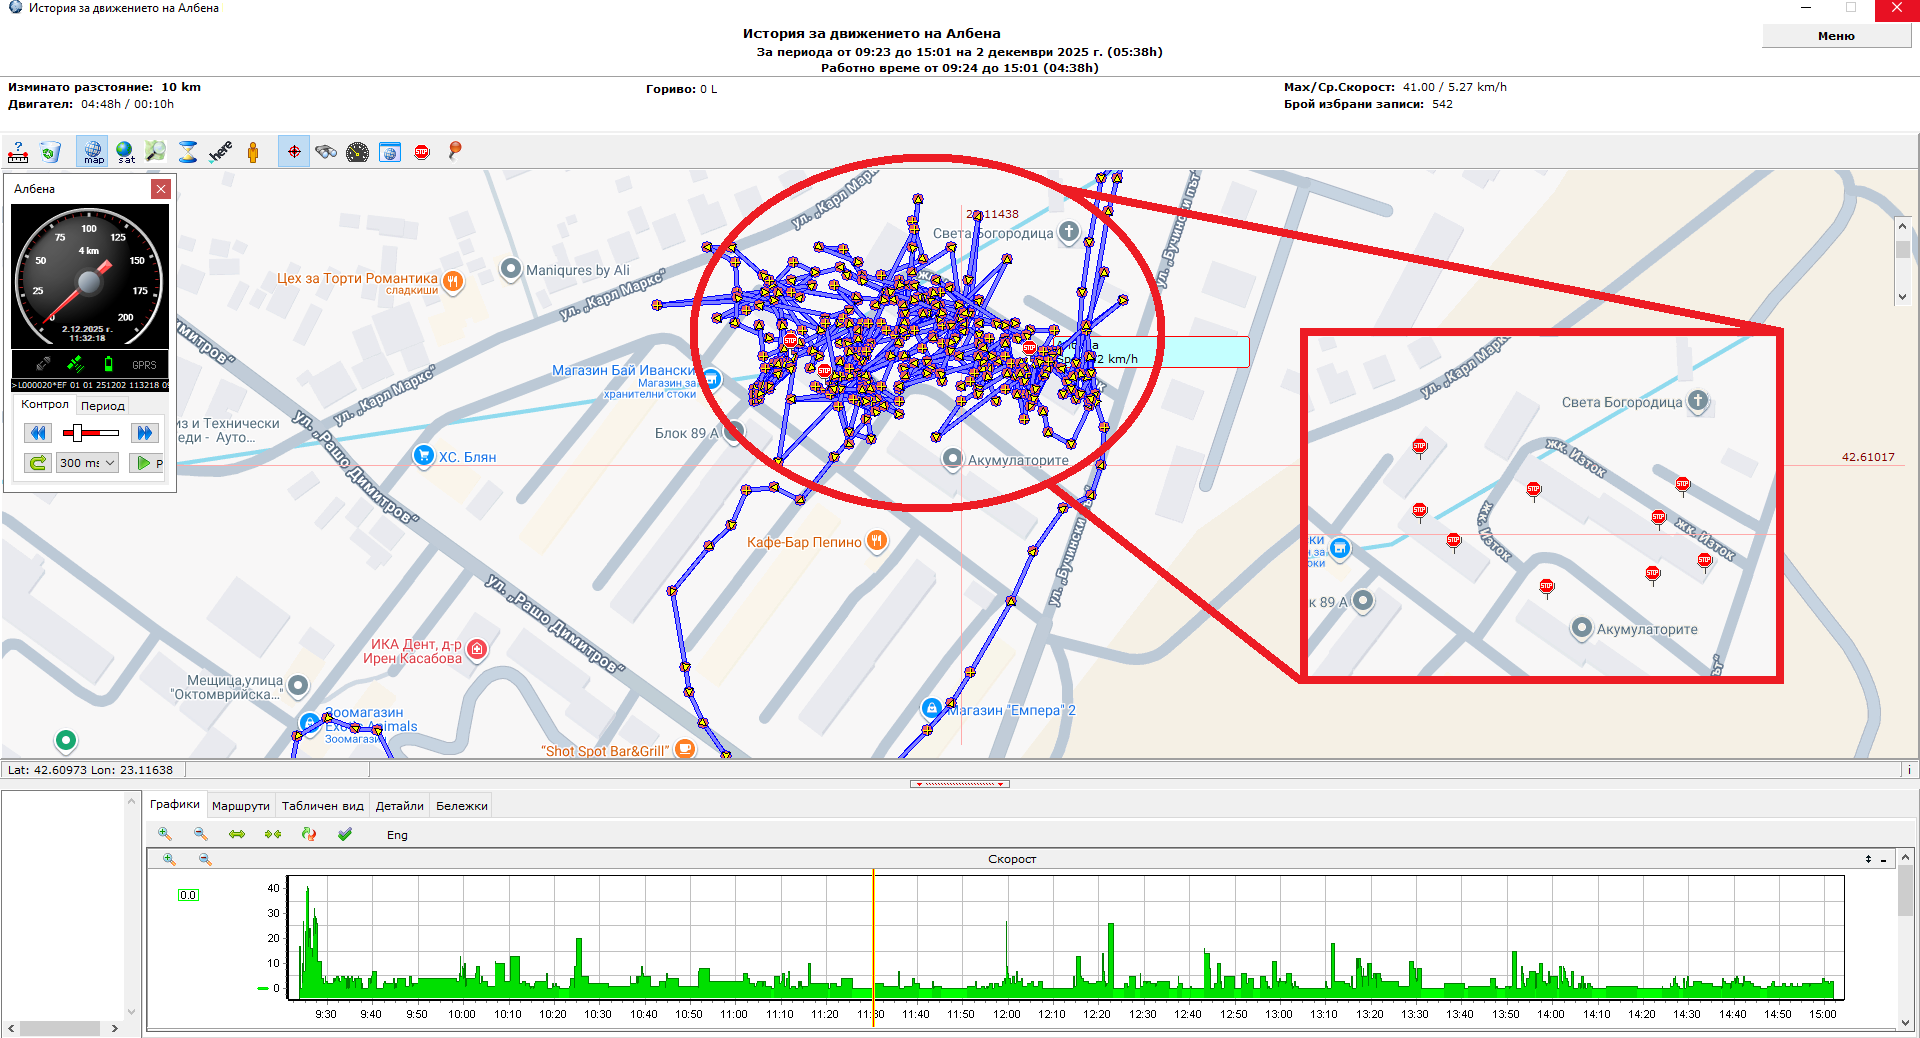Image resolution: width=1920 pixels, height=1038 pixels.
Task: Switch to the 'Период' tab
Action: (103, 406)
